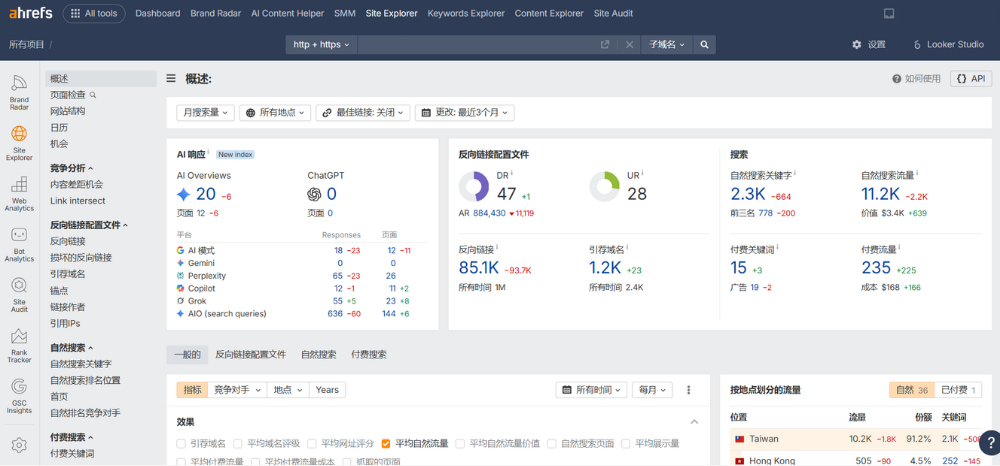This screenshot has height=466, width=1000.
Task: Open Looker Studio link
Action: pyautogui.click(x=948, y=45)
